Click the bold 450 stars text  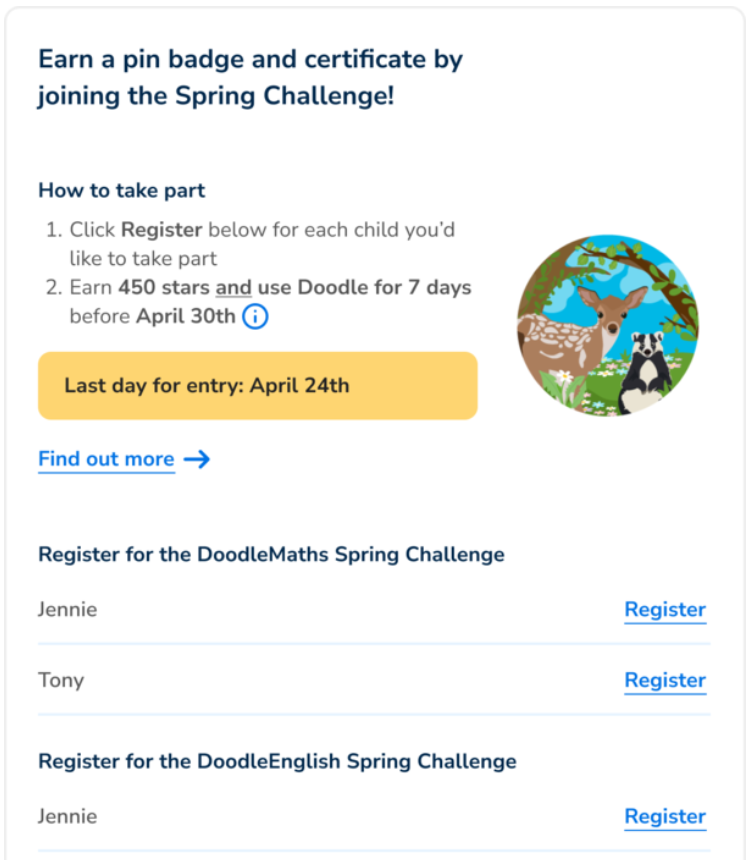164,287
